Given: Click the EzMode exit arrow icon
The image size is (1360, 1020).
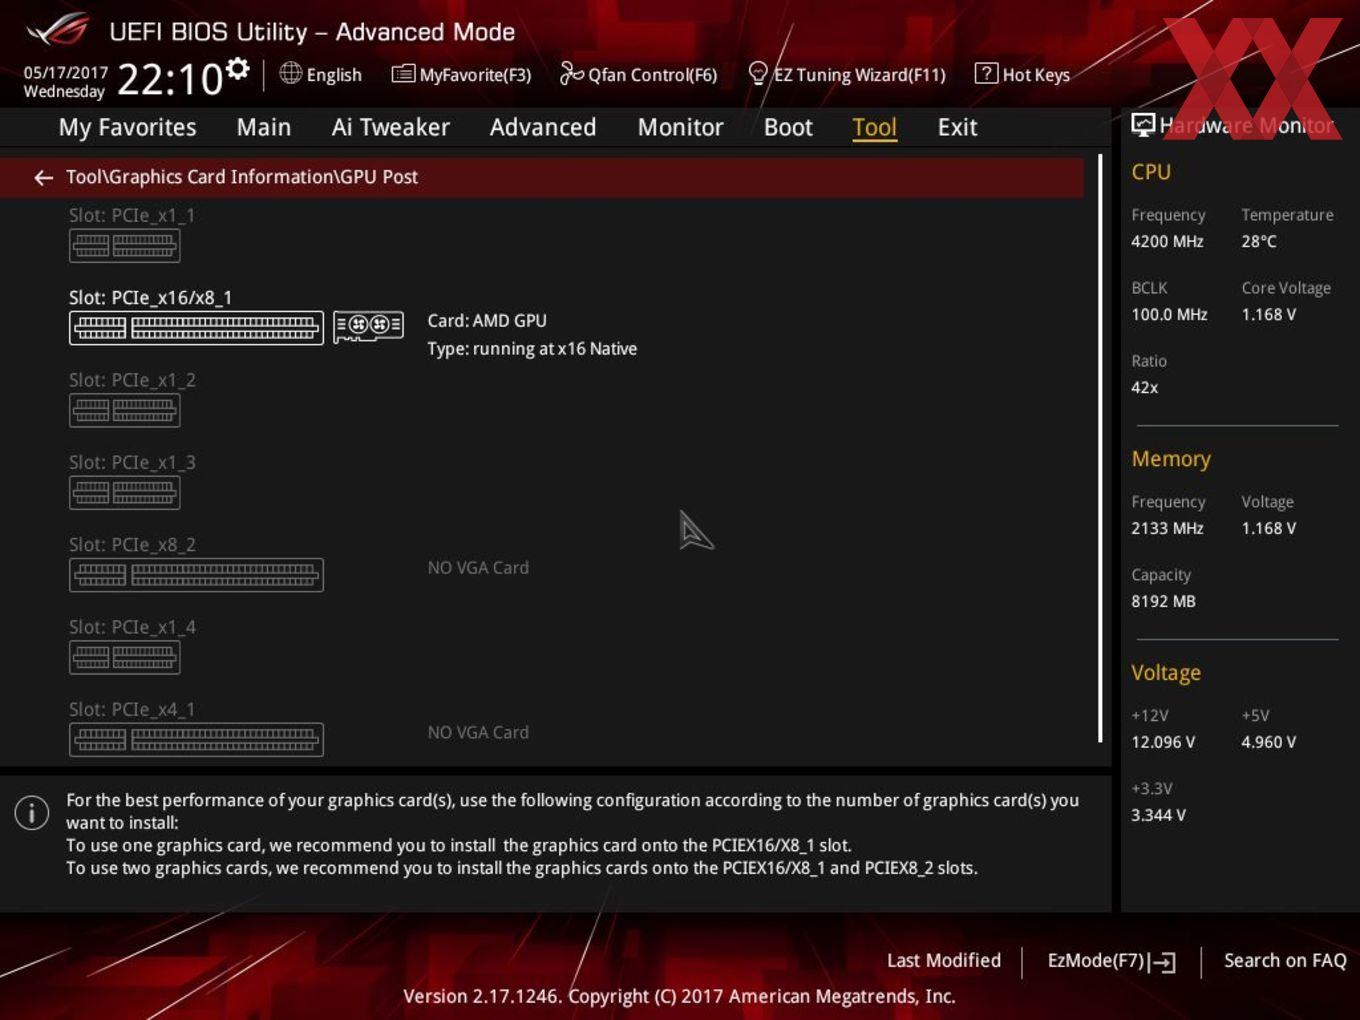Looking at the screenshot, I should (1162, 962).
